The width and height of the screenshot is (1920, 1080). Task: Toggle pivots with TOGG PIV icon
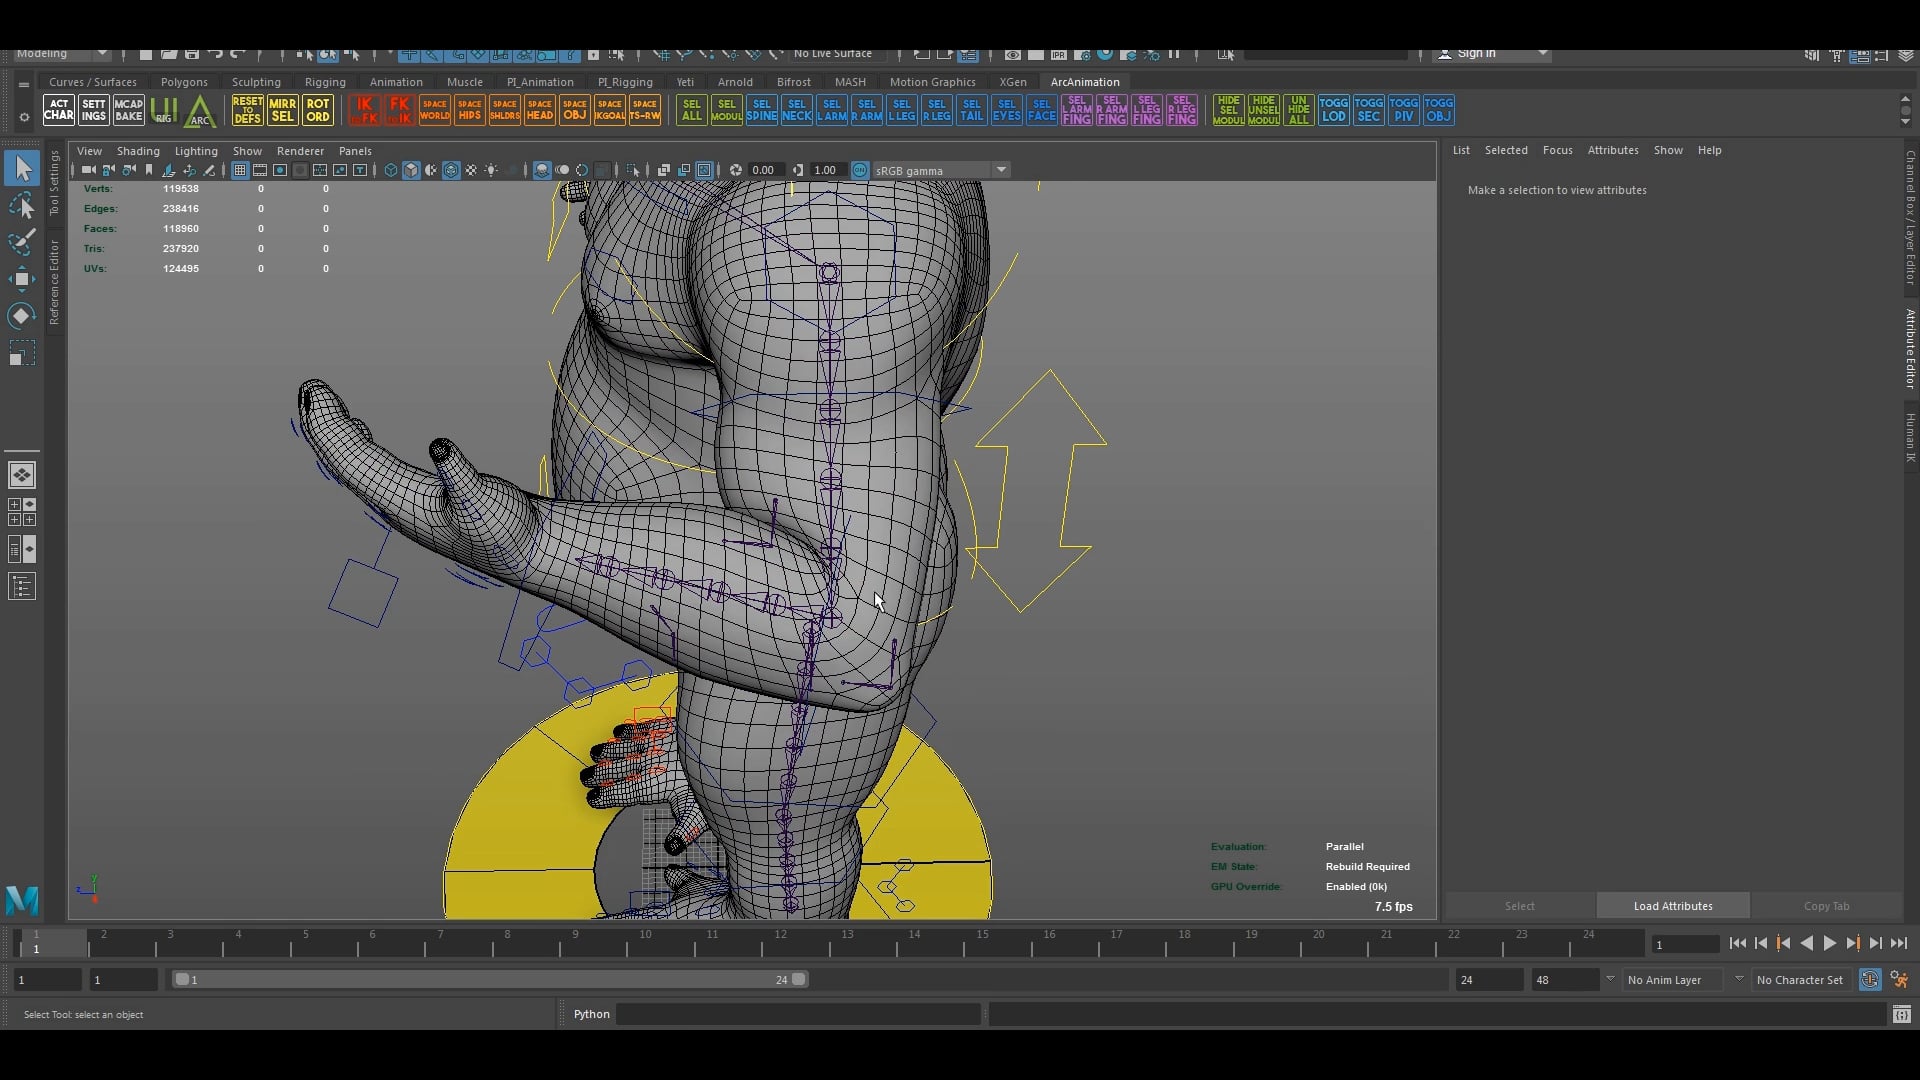[x=1403, y=110]
